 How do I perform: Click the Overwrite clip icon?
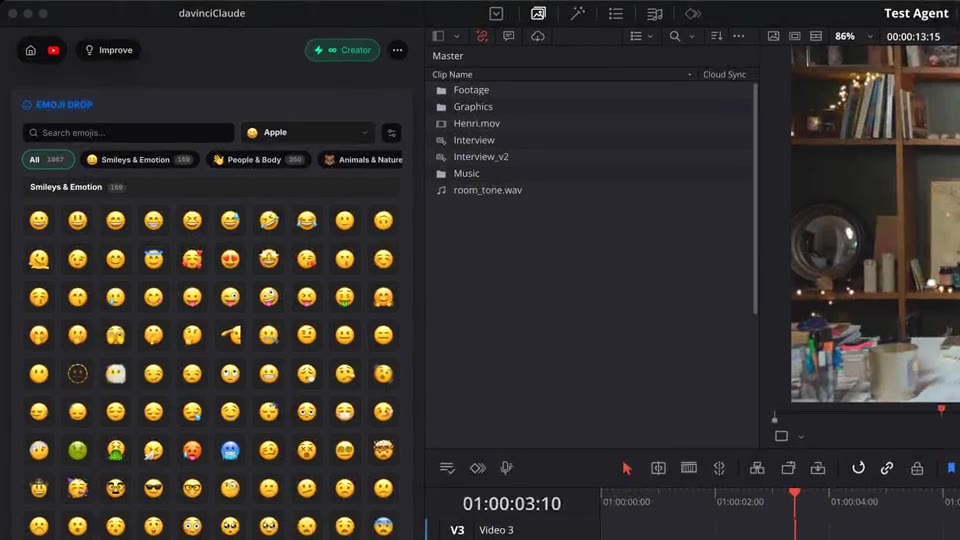tap(788, 468)
